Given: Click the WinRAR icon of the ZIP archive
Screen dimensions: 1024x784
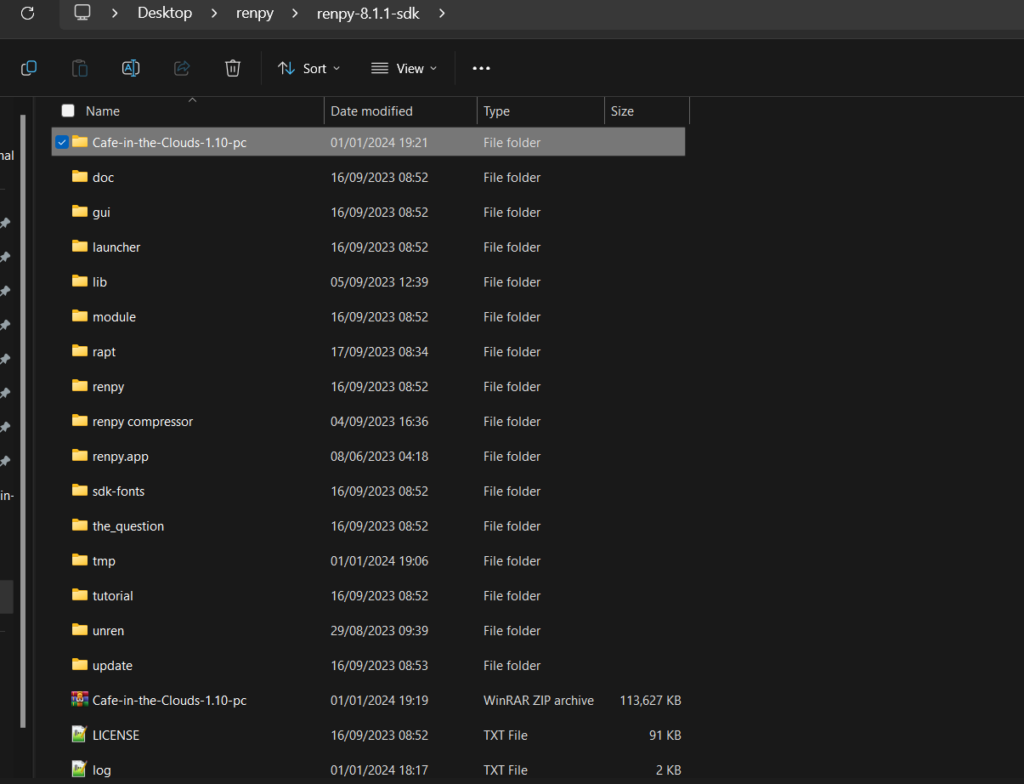Looking at the screenshot, I should coord(80,699).
